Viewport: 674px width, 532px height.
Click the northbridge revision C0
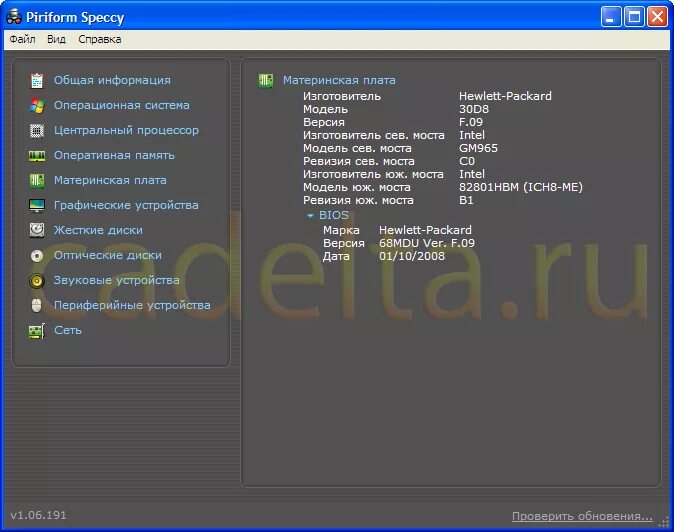tap(467, 161)
